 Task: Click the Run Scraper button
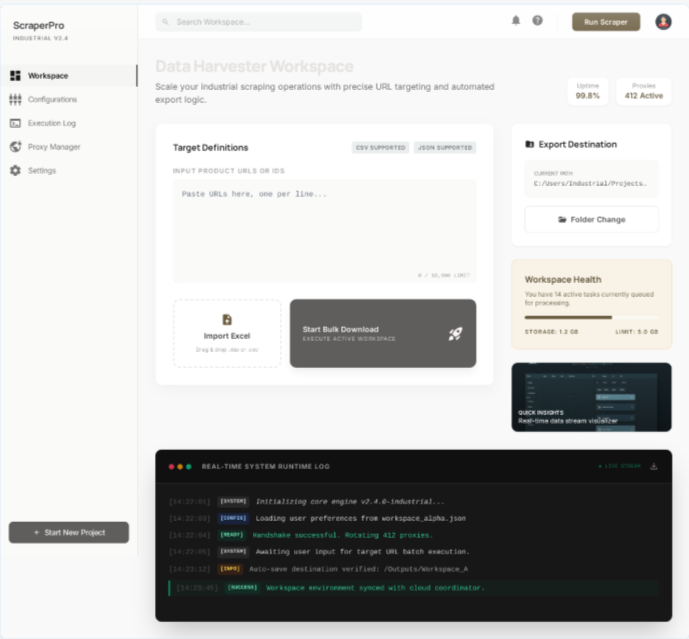(606, 22)
